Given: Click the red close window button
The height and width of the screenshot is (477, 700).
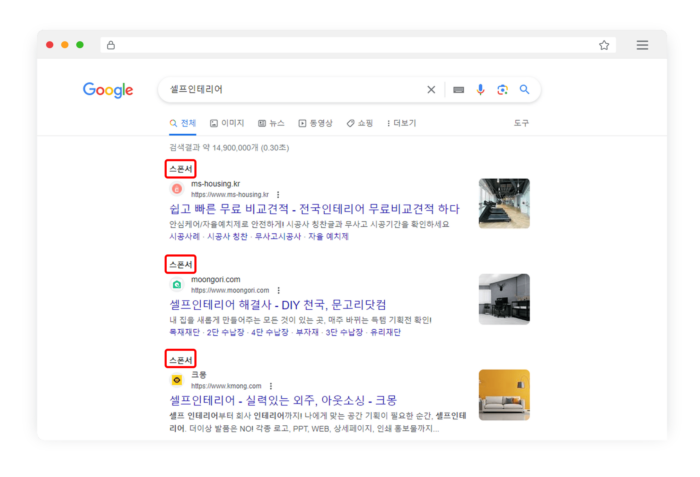Looking at the screenshot, I should click(x=50, y=45).
